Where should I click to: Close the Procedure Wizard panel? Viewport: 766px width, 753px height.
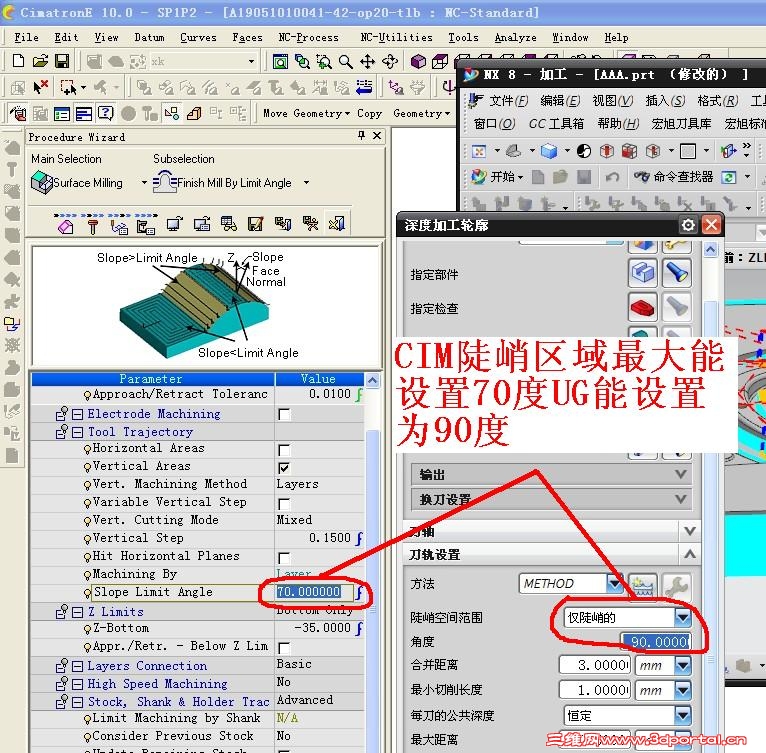(x=377, y=135)
